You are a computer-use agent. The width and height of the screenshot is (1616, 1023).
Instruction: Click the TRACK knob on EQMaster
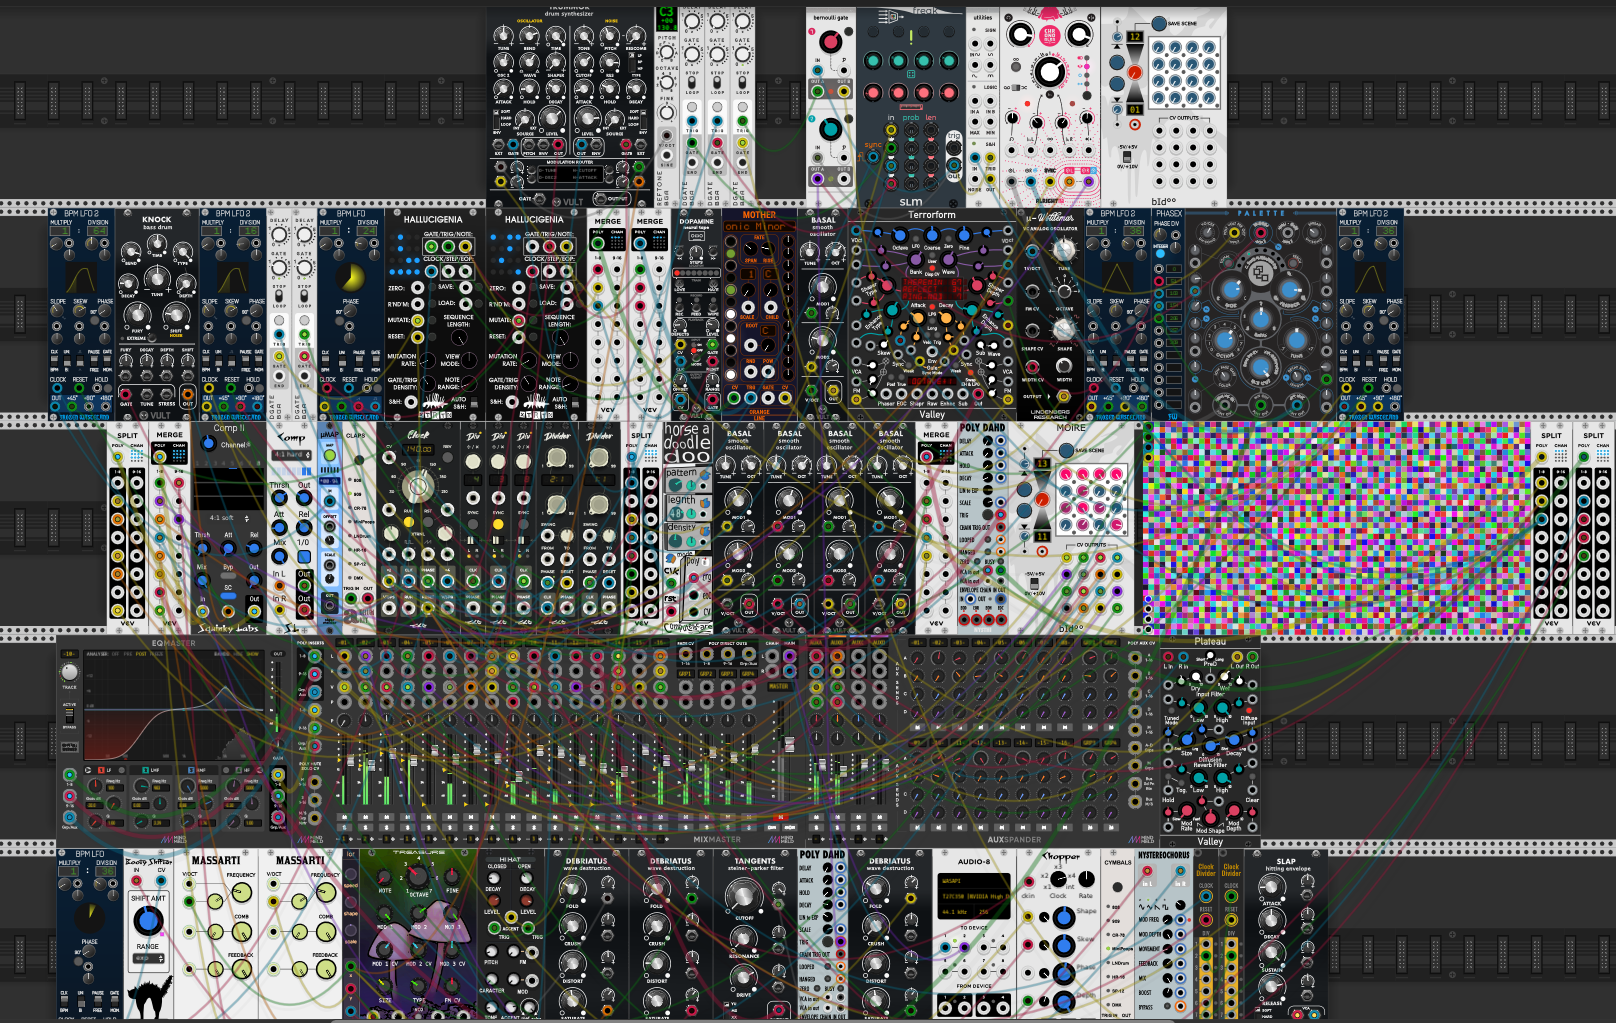click(69, 671)
